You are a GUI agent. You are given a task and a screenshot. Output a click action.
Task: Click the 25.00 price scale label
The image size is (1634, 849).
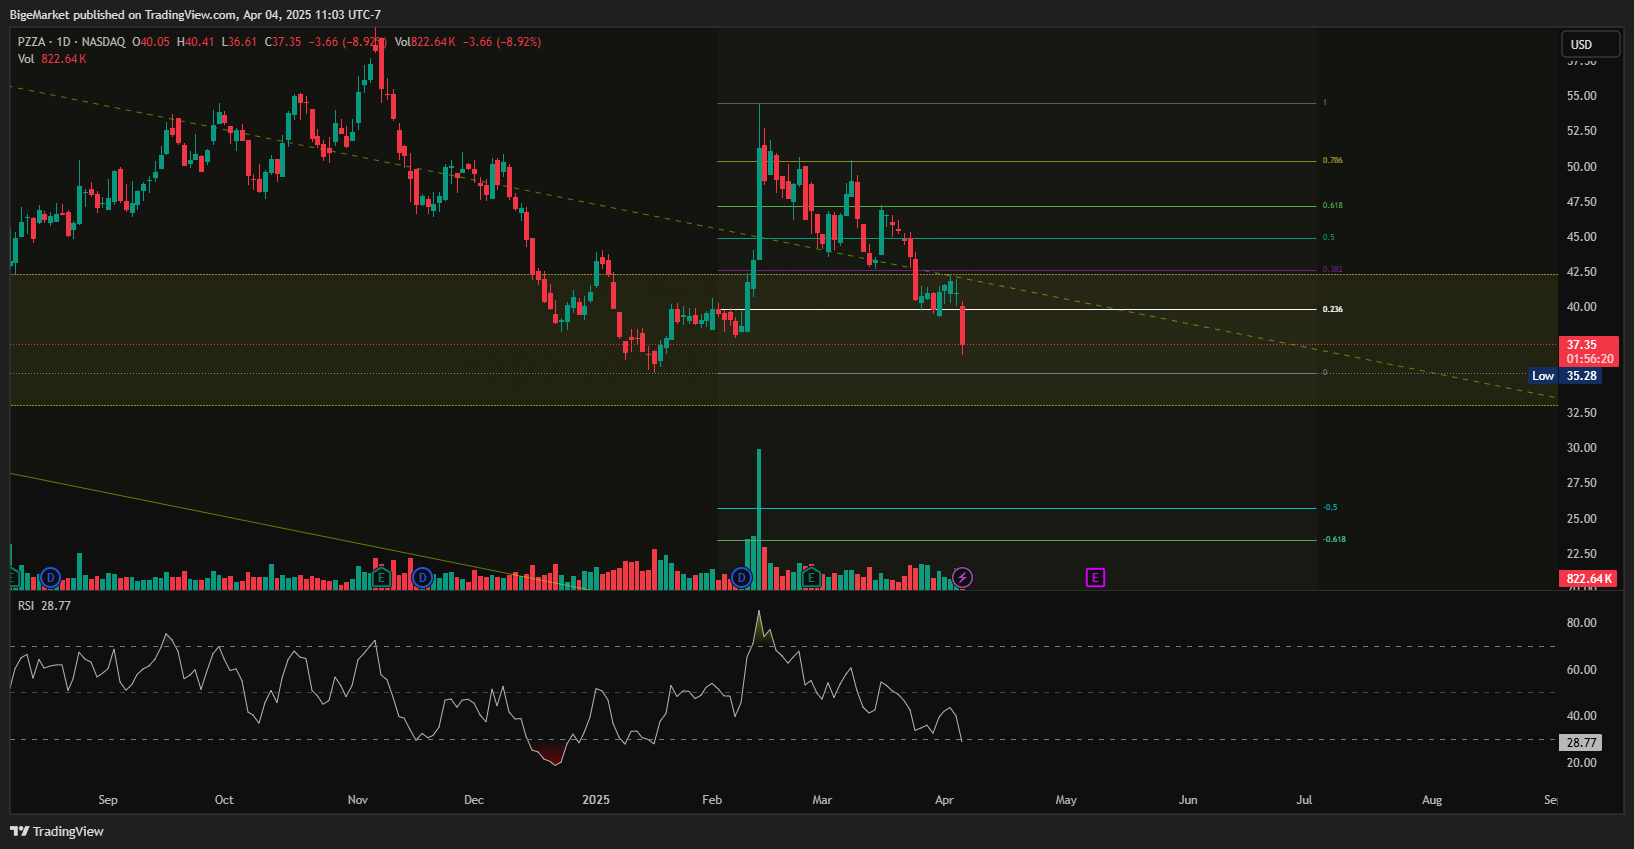[x=1582, y=519]
